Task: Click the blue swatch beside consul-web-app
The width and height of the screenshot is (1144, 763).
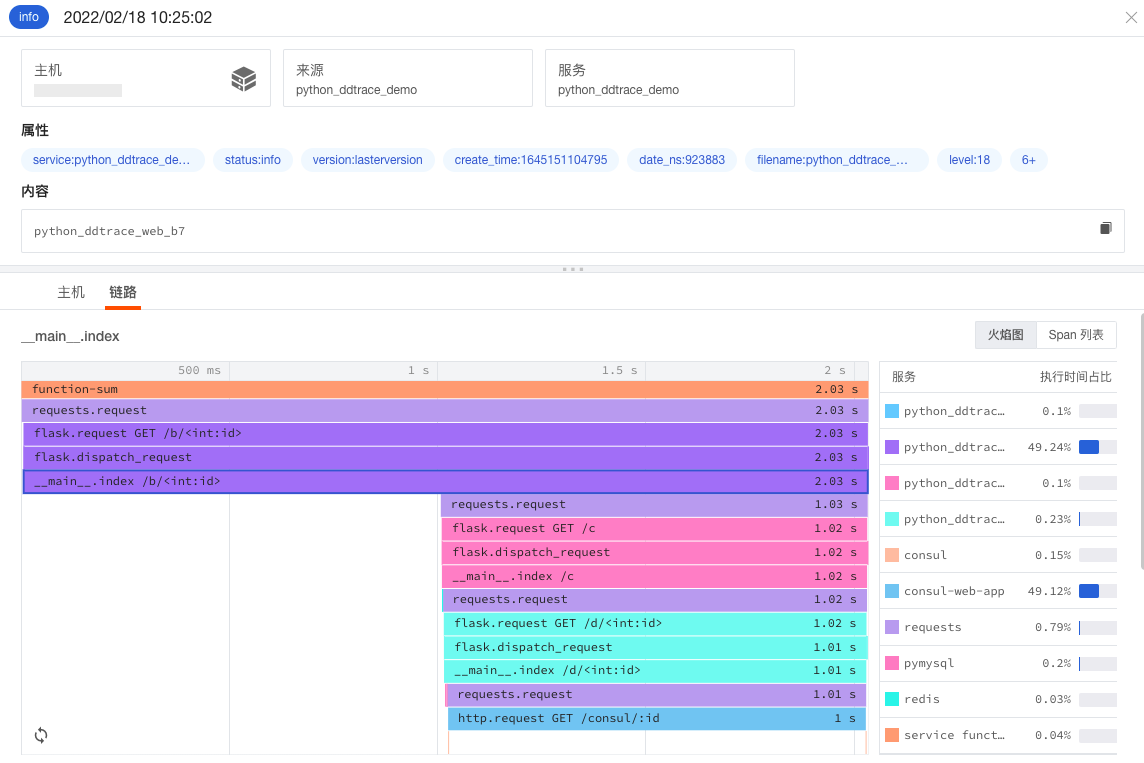Action: (892, 591)
